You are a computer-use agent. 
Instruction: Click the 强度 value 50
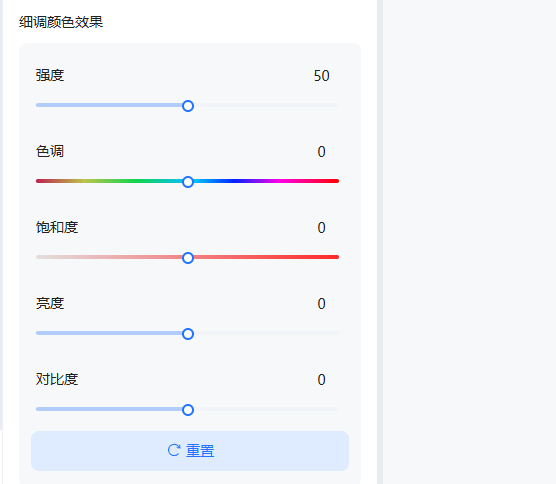(x=322, y=76)
